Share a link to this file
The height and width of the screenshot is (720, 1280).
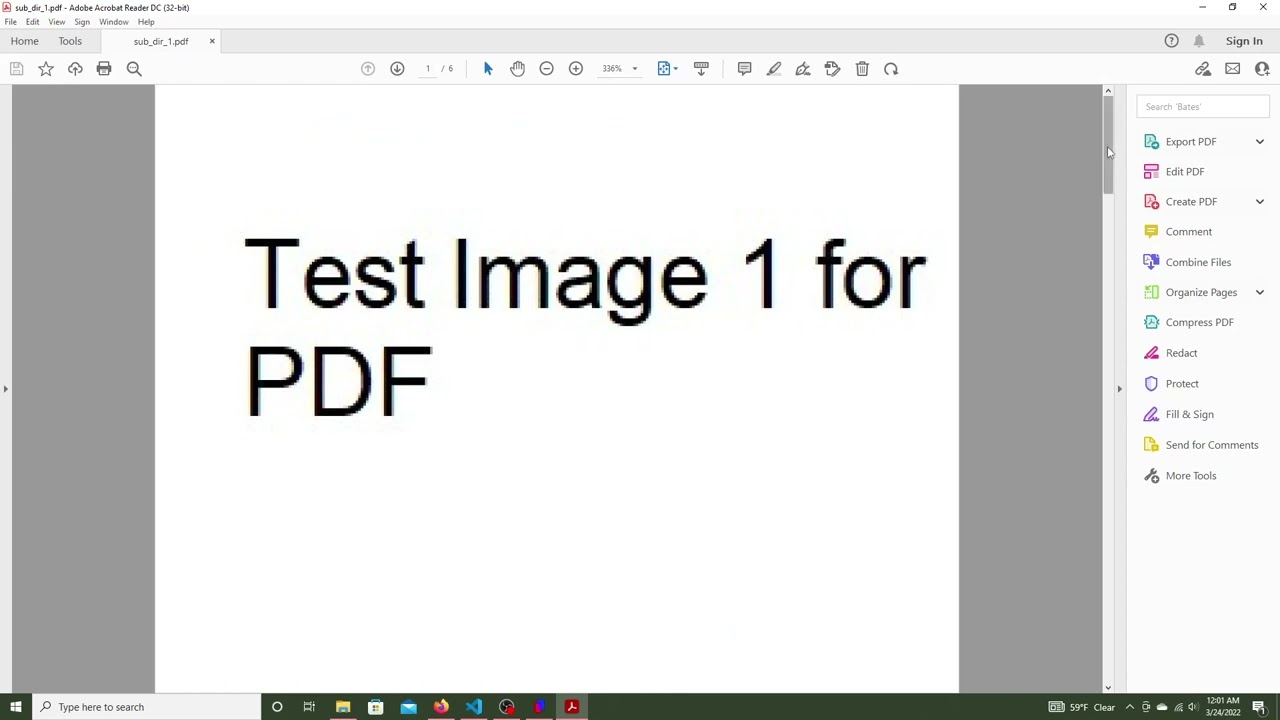(1203, 69)
